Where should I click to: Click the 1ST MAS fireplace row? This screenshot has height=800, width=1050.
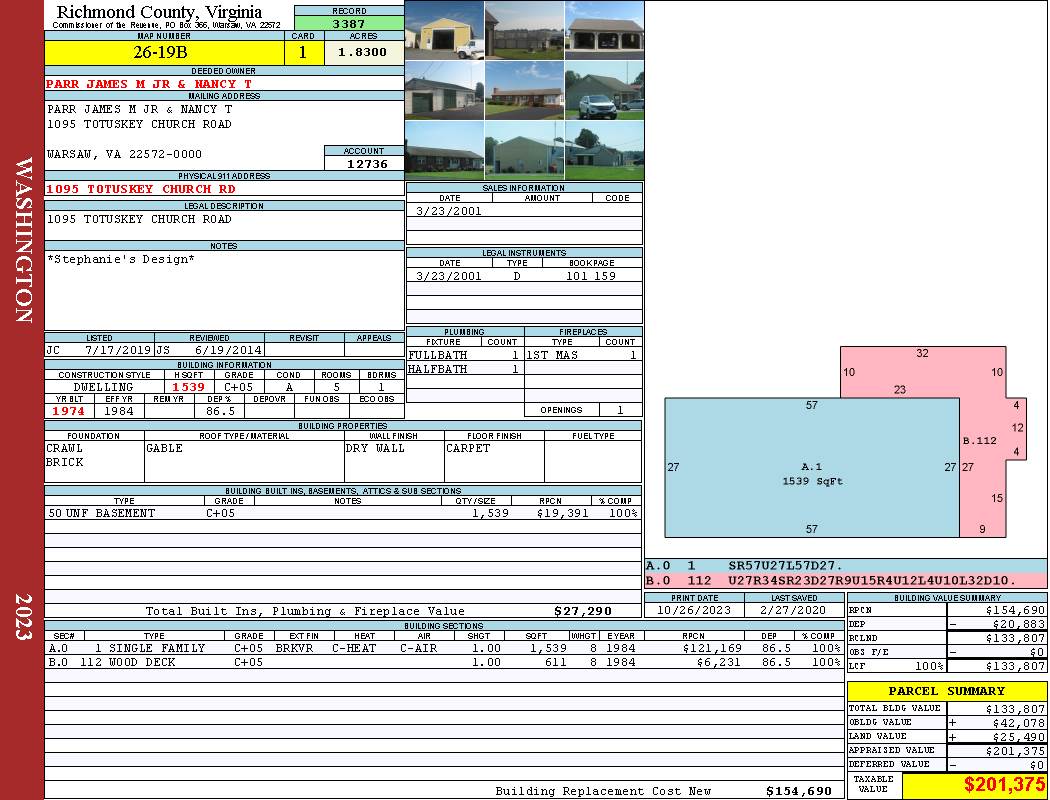[x=583, y=355]
